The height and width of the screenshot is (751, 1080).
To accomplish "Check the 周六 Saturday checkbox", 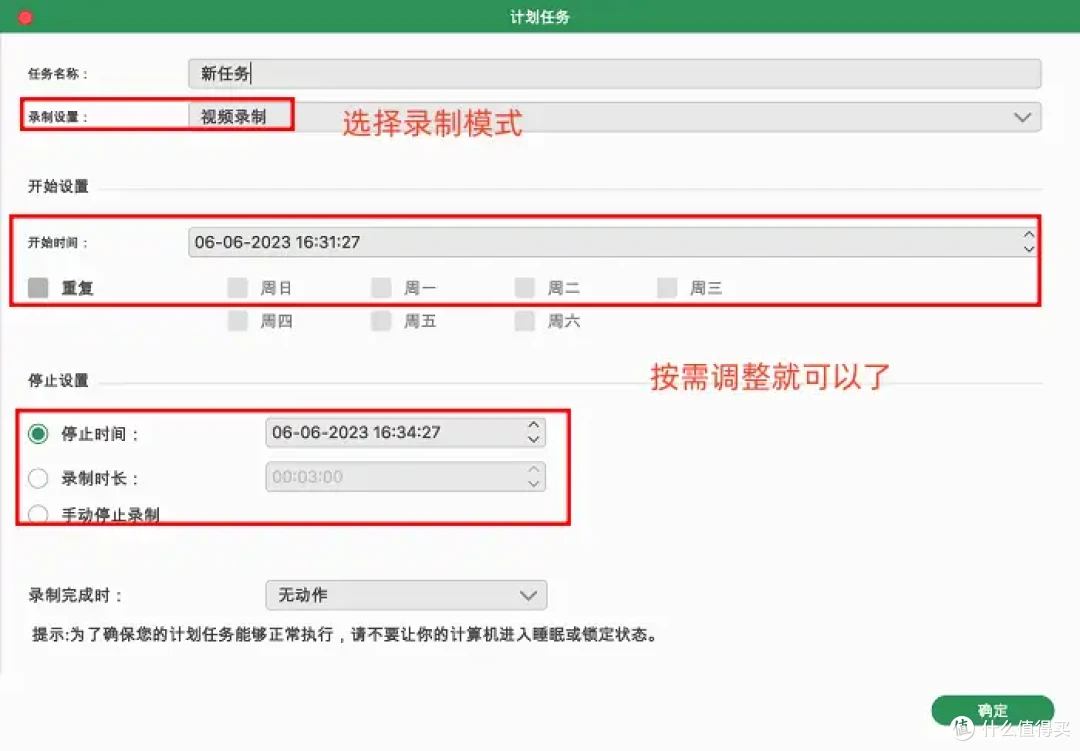I will point(525,321).
